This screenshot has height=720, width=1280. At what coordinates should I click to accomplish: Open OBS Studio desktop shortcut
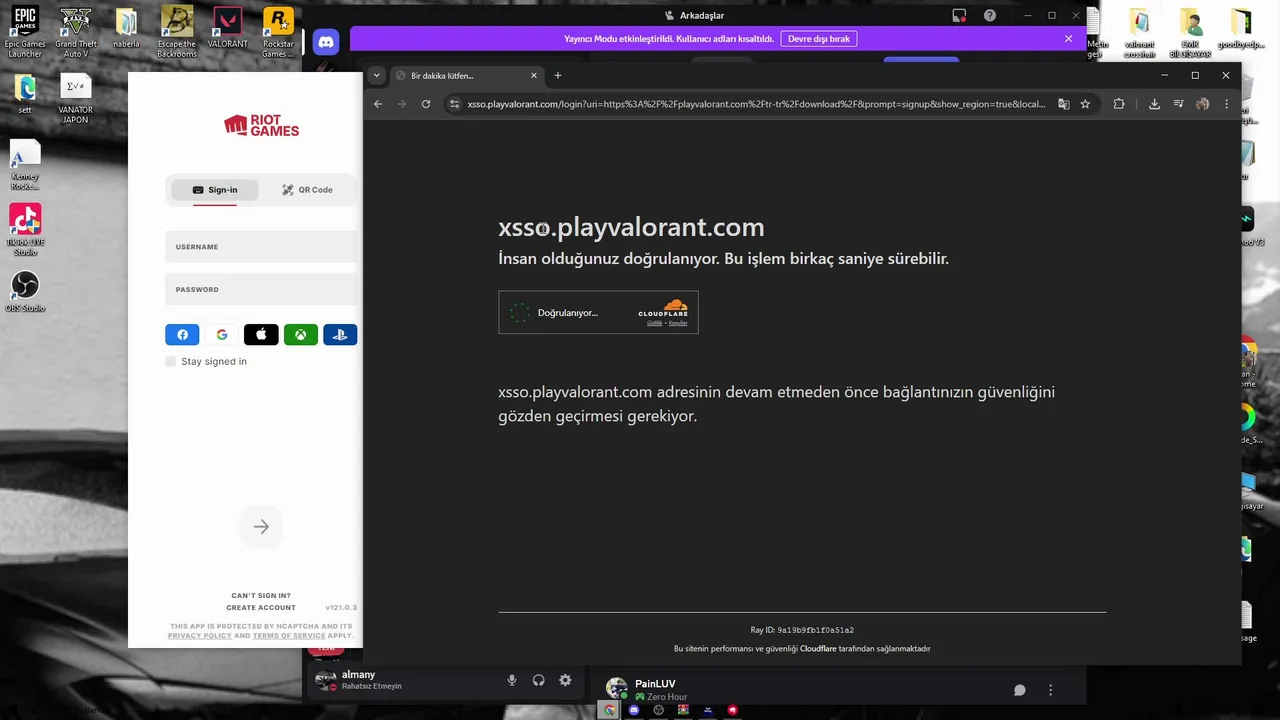click(25, 292)
